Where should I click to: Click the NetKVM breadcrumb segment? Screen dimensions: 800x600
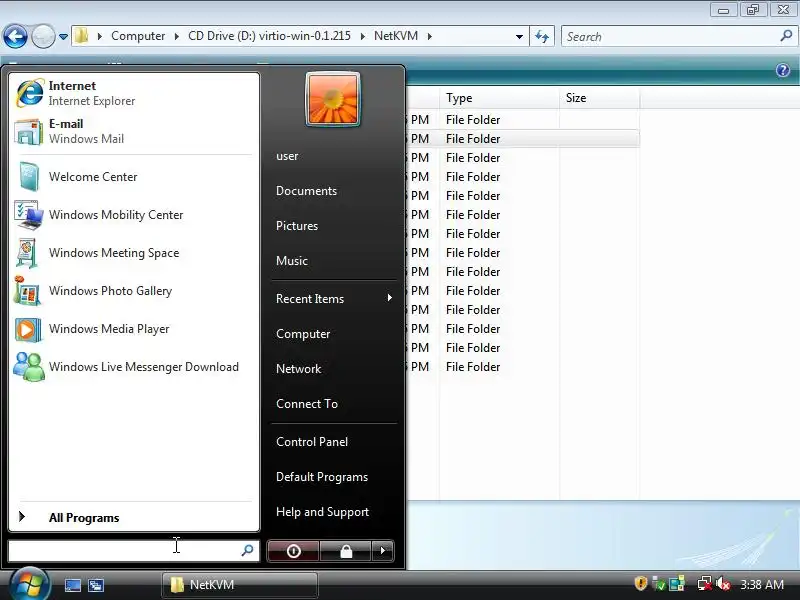coord(396,36)
